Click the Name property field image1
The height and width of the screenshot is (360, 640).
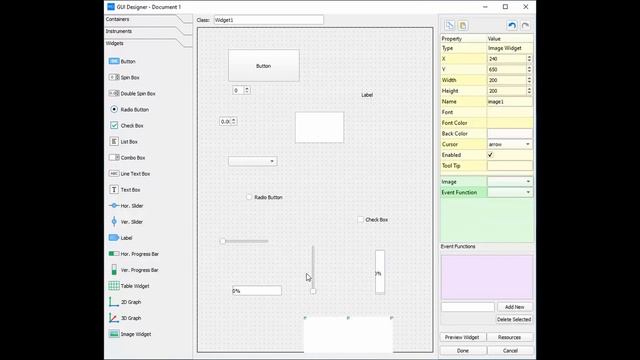point(510,101)
